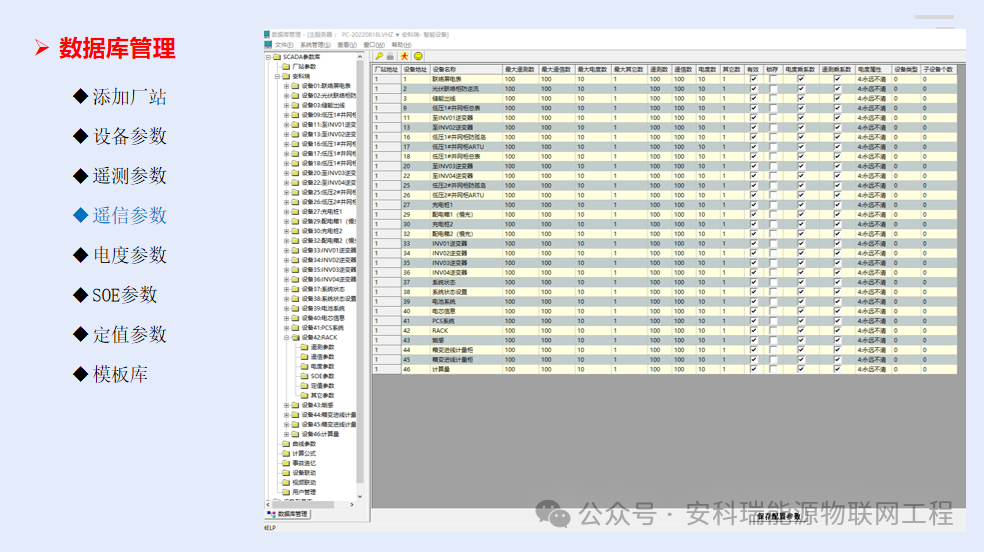Click folder icon of 设备39:电池系统
This screenshot has height=552, width=984.
[295, 309]
